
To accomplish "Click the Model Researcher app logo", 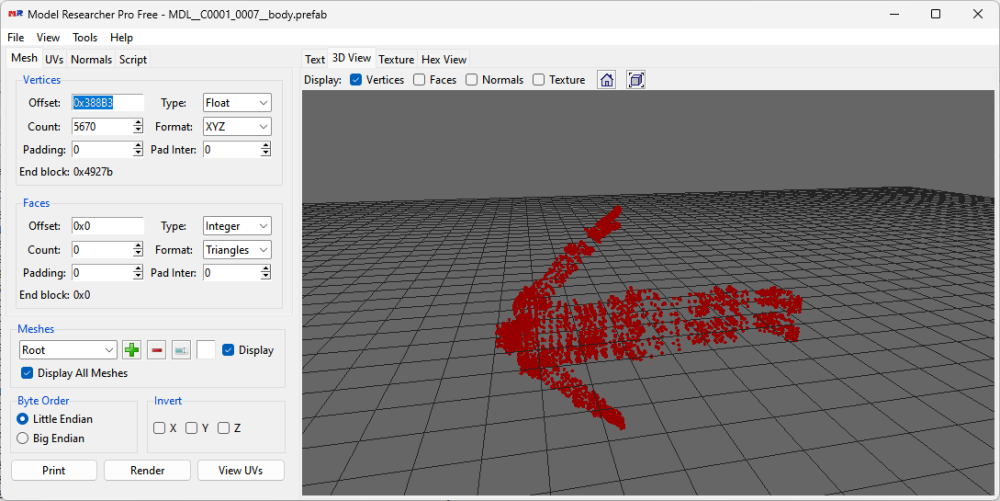I will point(15,14).
